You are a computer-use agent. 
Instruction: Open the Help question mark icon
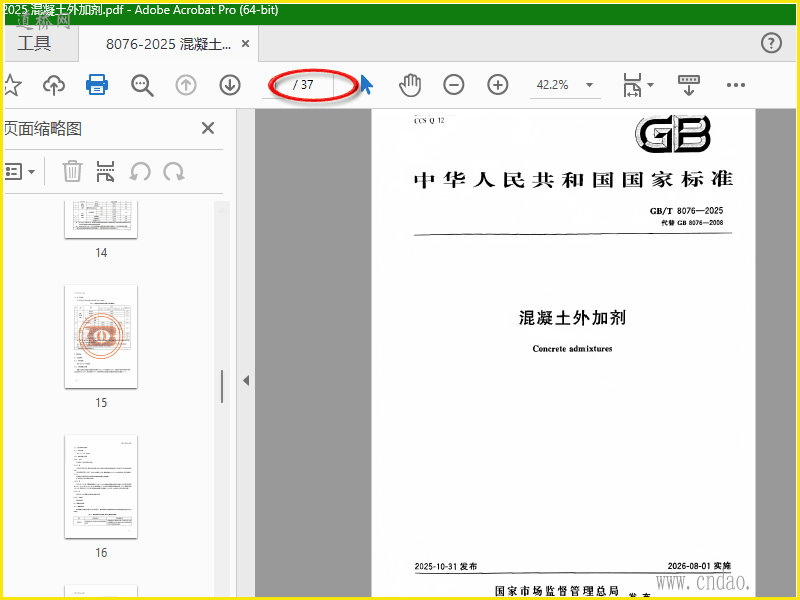pyautogui.click(x=771, y=43)
